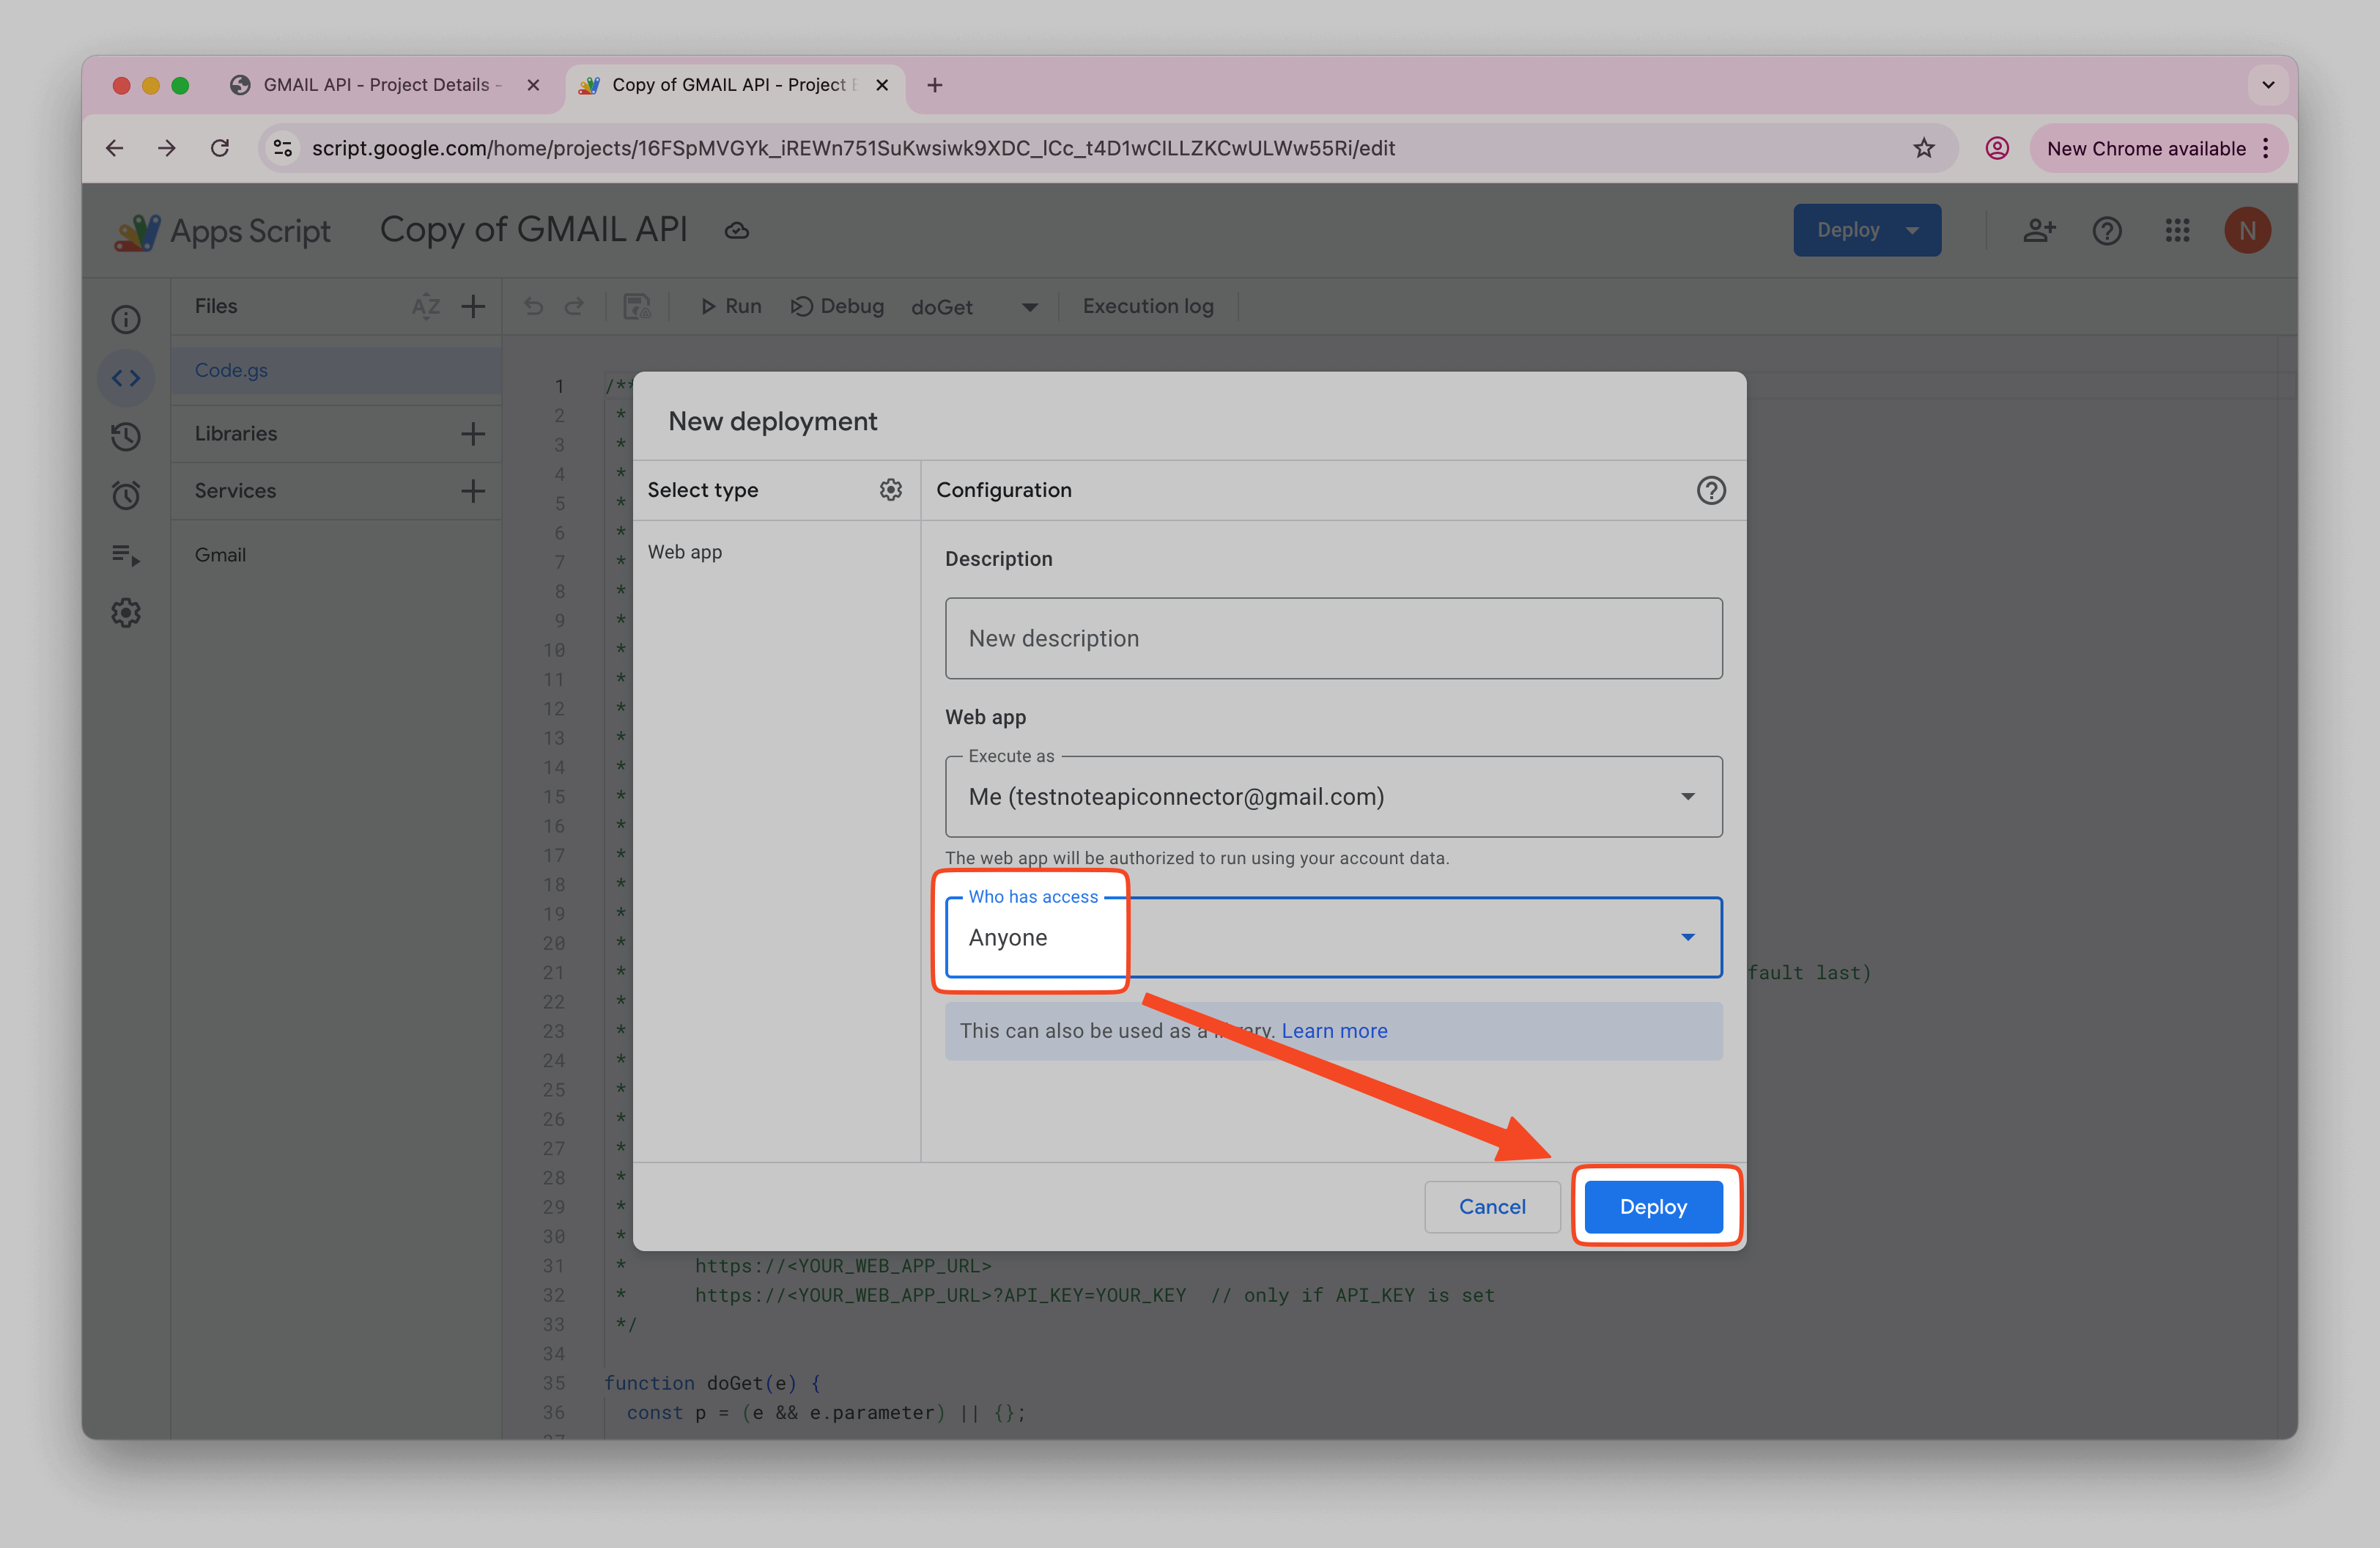Click the save project icon
This screenshot has width=2380, height=1548.
tap(637, 306)
